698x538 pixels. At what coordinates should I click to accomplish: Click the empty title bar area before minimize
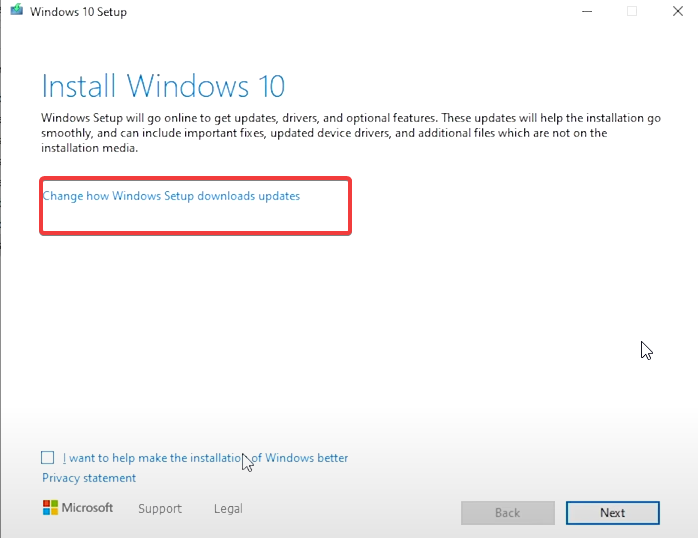(350, 12)
